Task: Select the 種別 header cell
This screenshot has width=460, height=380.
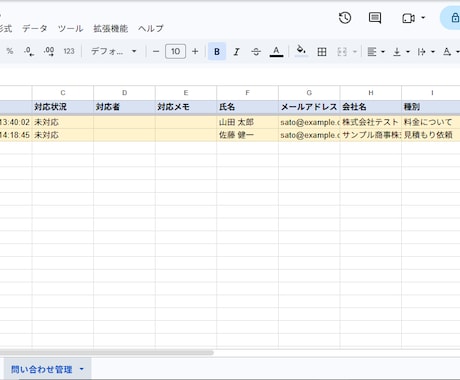Action: [x=431, y=107]
